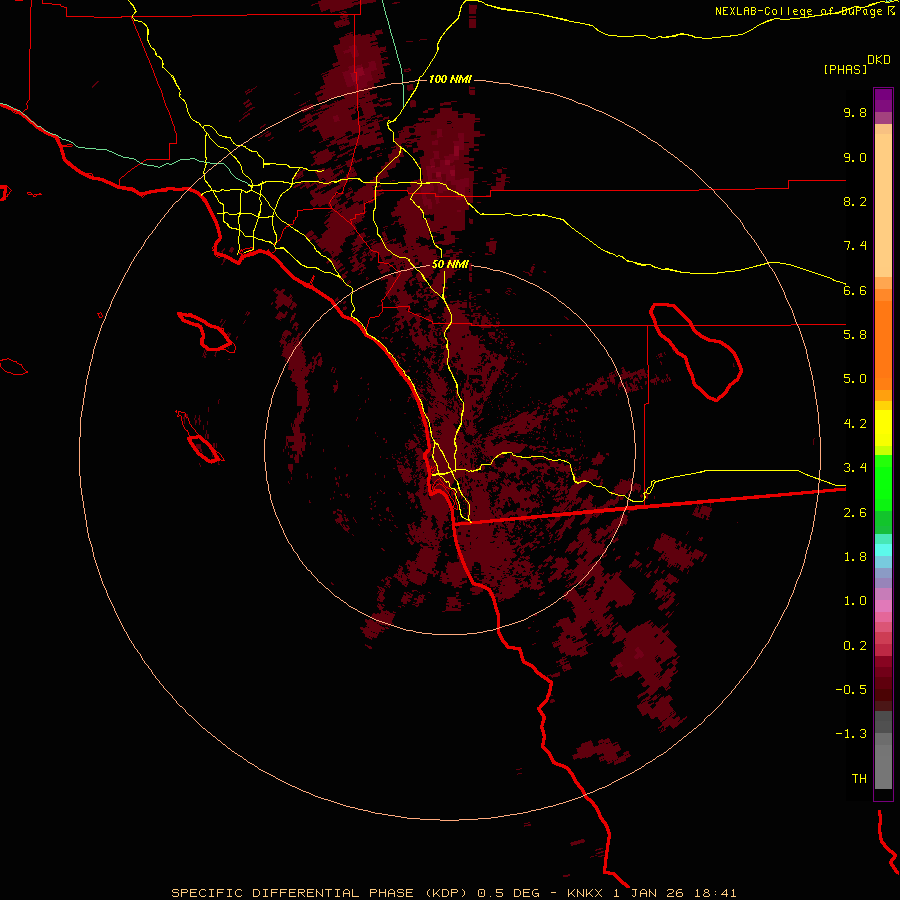900x900 pixels.
Task: Click the yellow segment of the color bar
Action: pyautogui.click(x=883, y=428)
